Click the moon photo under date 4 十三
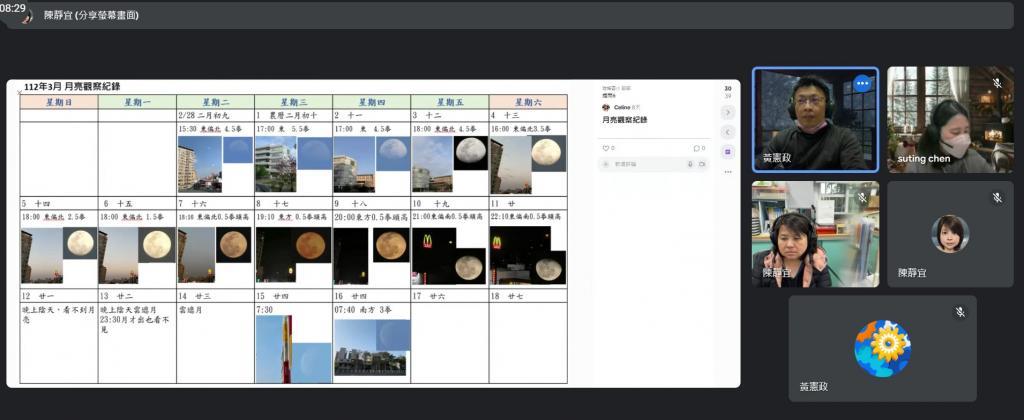This screenshot has height=420, width=1024. tap(546, 152)
